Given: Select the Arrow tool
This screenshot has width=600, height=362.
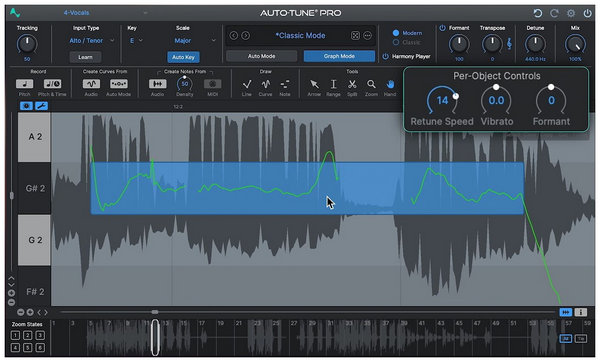Looking at the screenshot, I should [x=314, y=84].
